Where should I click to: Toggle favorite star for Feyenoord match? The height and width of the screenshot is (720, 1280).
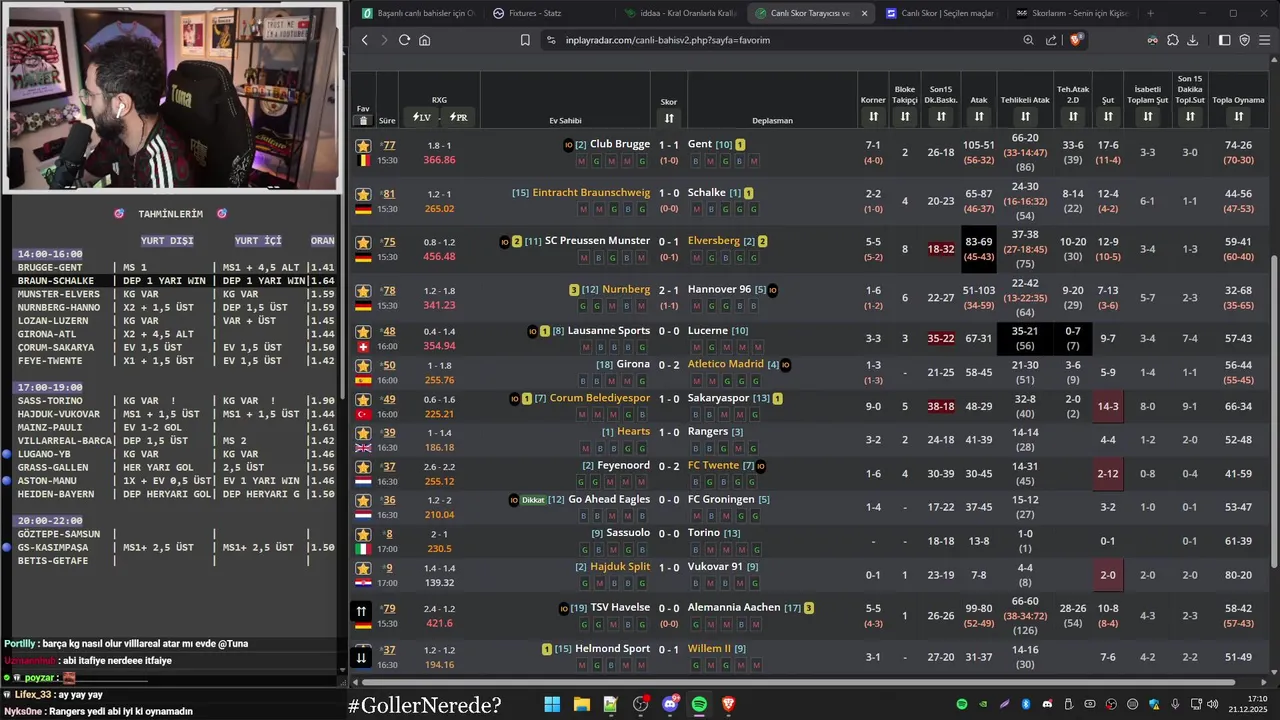363,467
